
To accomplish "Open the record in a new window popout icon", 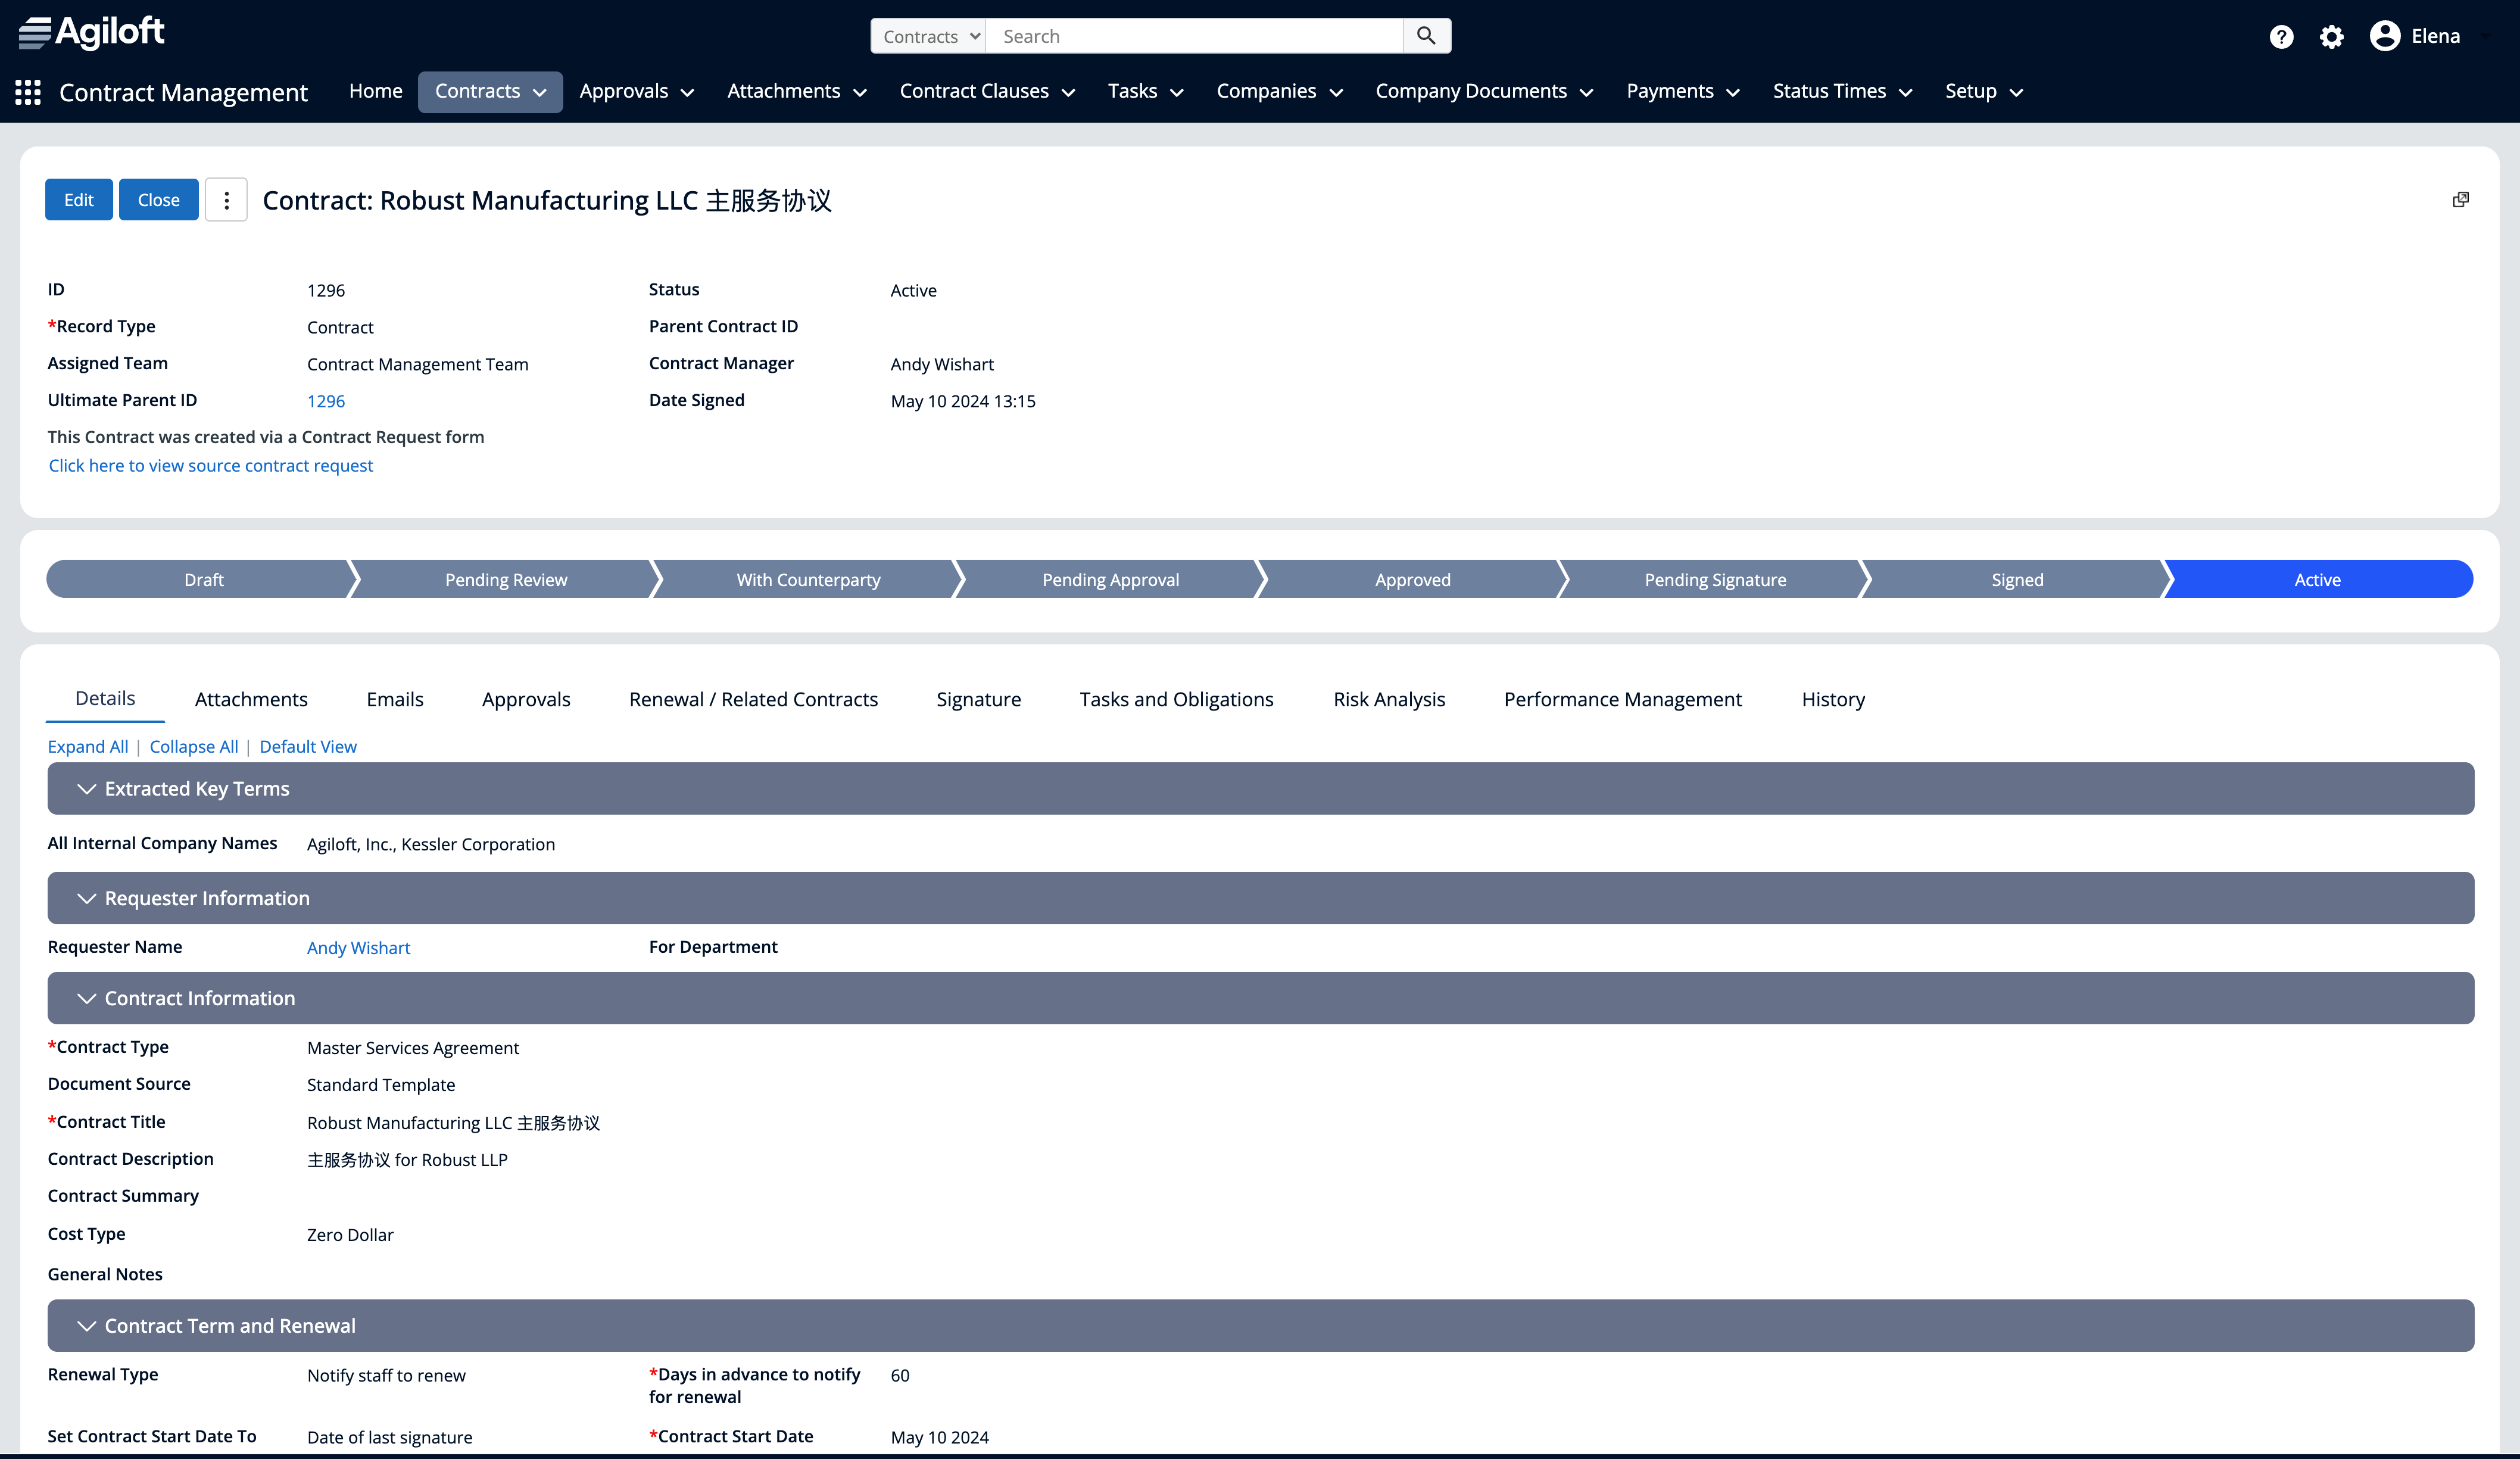I will pyautogui.click(x=2461, y=199).
